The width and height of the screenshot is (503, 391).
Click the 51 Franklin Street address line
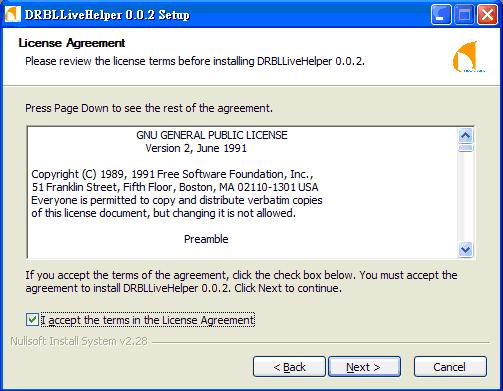pos(175,187)
